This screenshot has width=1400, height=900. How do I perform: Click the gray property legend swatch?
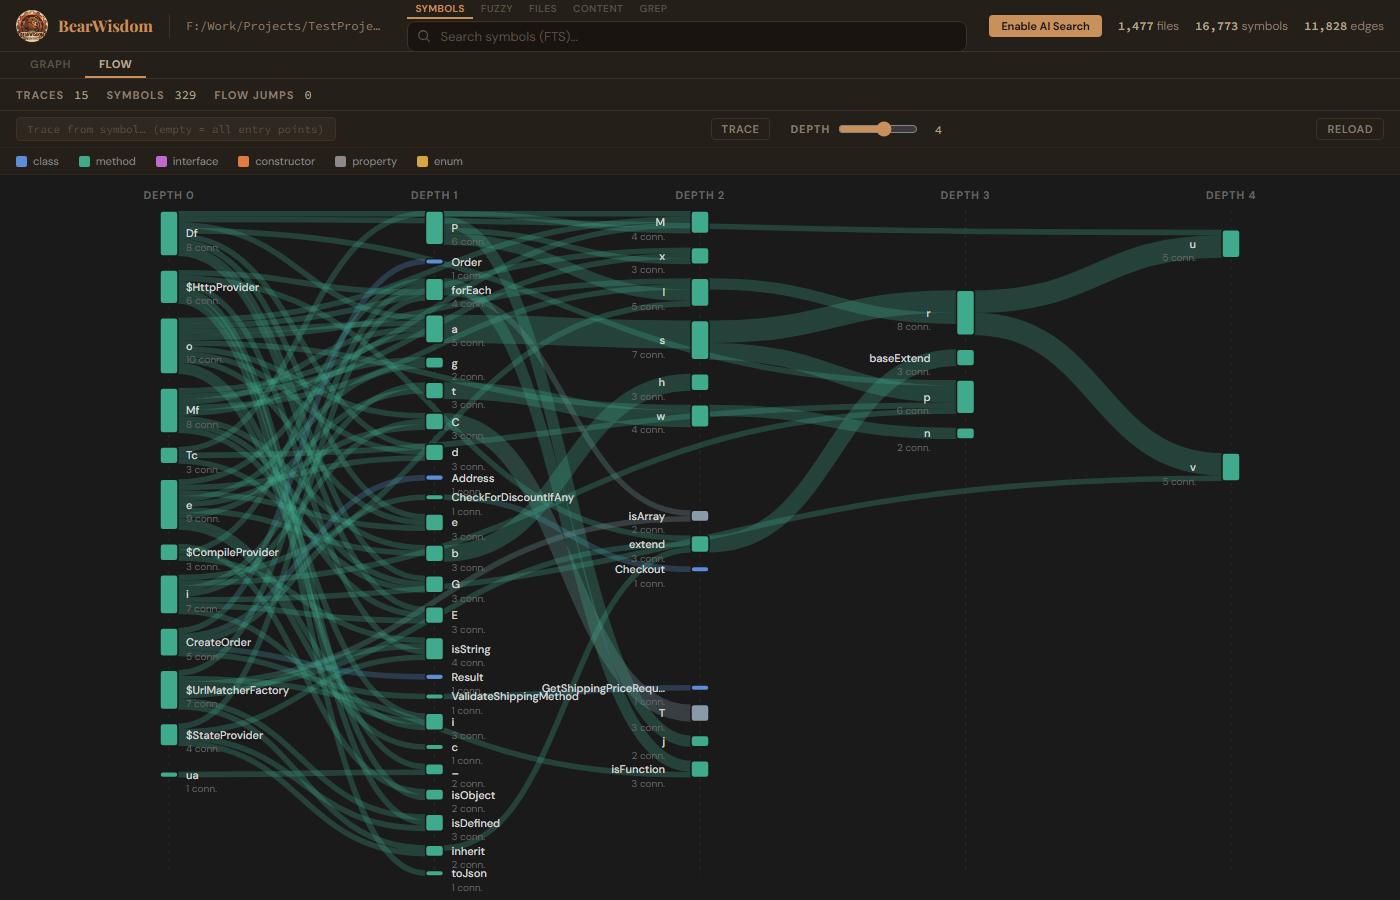340,161
